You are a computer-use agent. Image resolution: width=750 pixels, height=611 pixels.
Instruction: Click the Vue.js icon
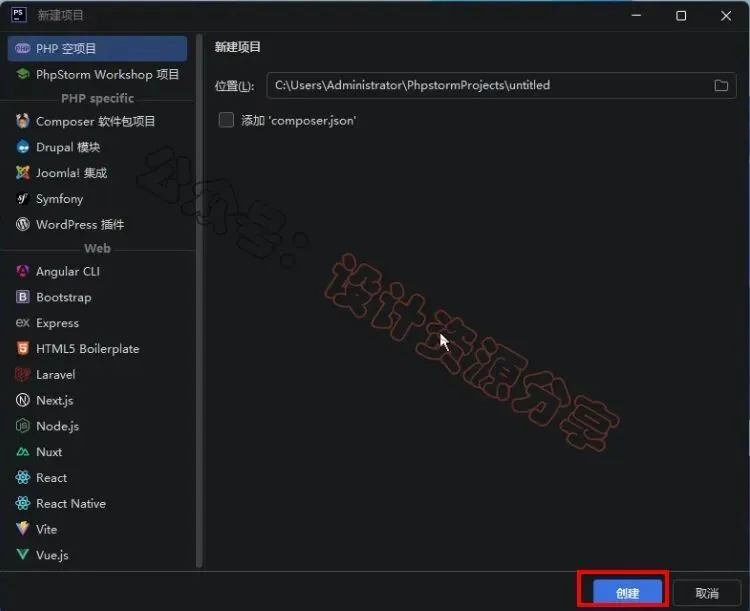click(22, 555)
